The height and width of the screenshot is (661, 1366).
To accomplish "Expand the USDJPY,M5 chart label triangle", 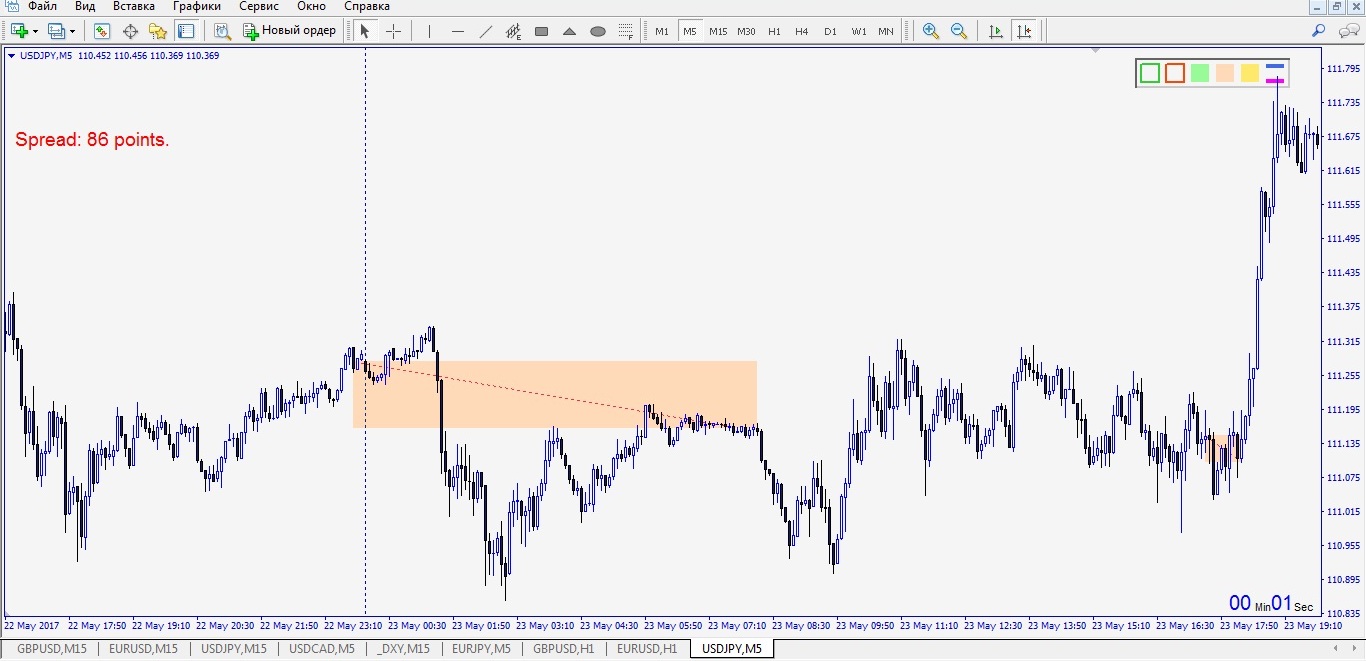I will pos(11,56).
